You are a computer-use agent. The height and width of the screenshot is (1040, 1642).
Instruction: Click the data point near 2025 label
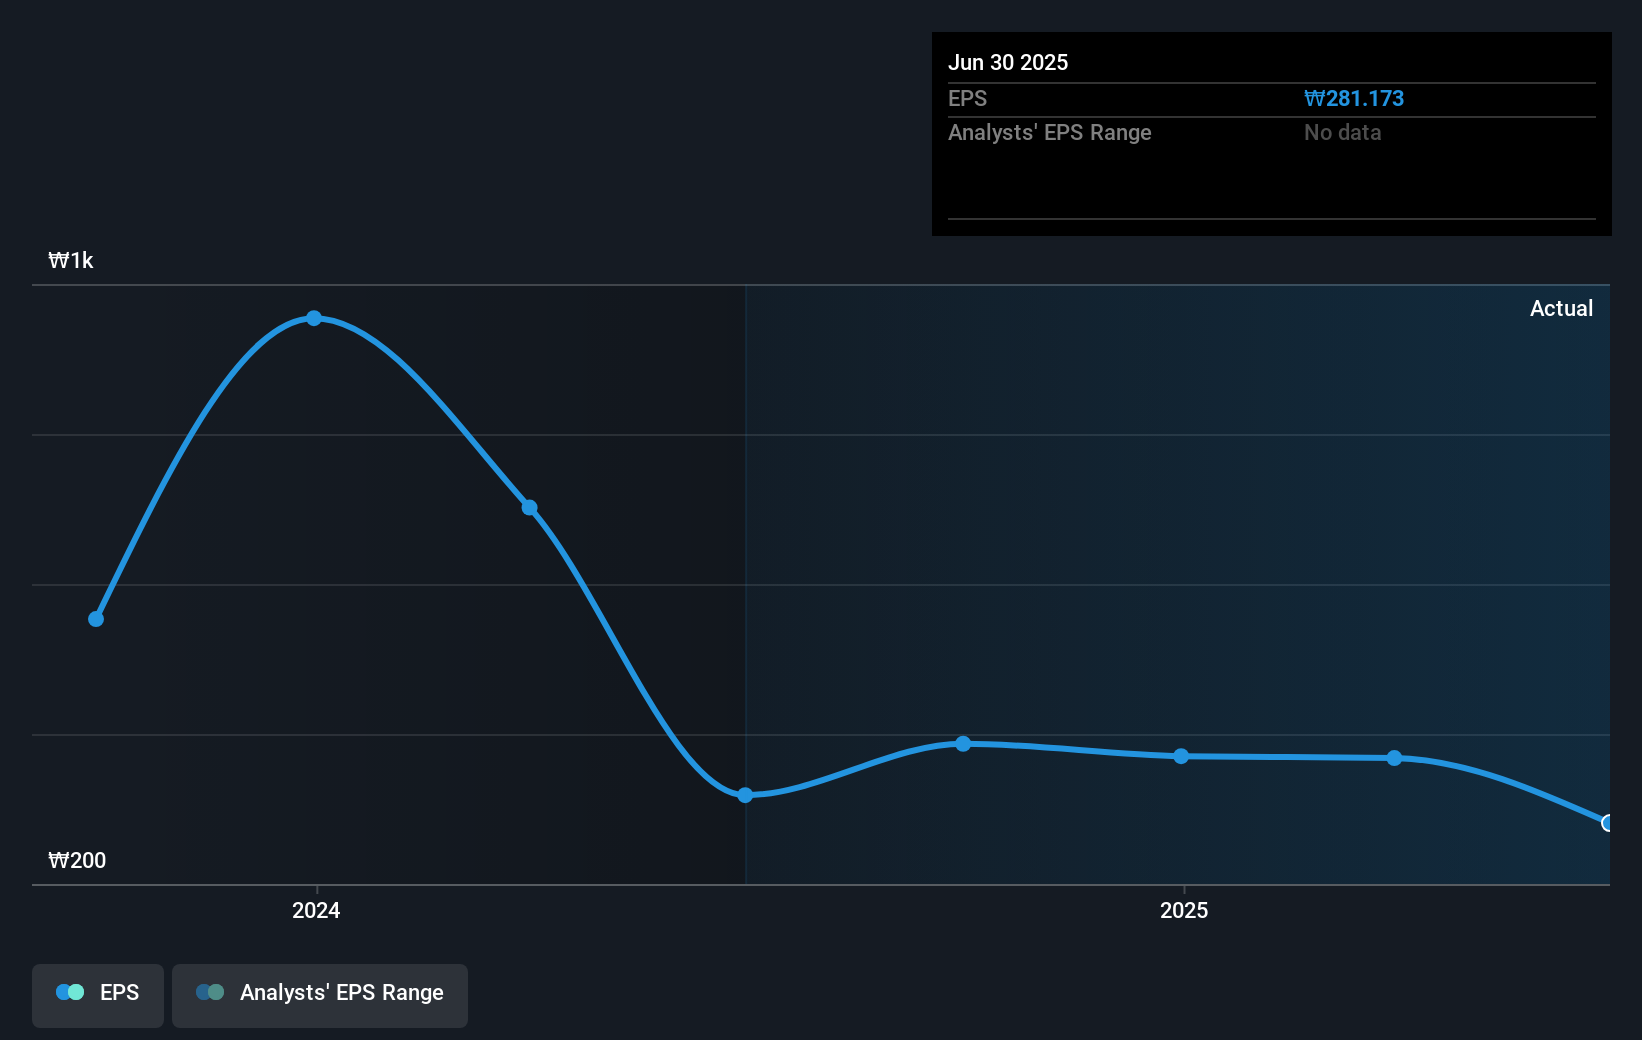click(x=1181, y=757)
